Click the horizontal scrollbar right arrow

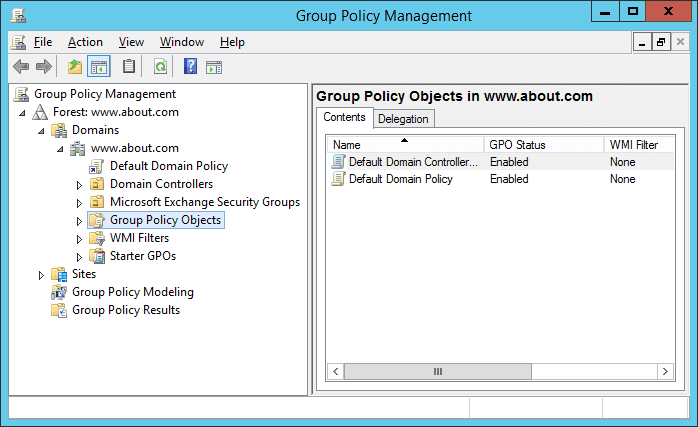[x=666, y=371]
